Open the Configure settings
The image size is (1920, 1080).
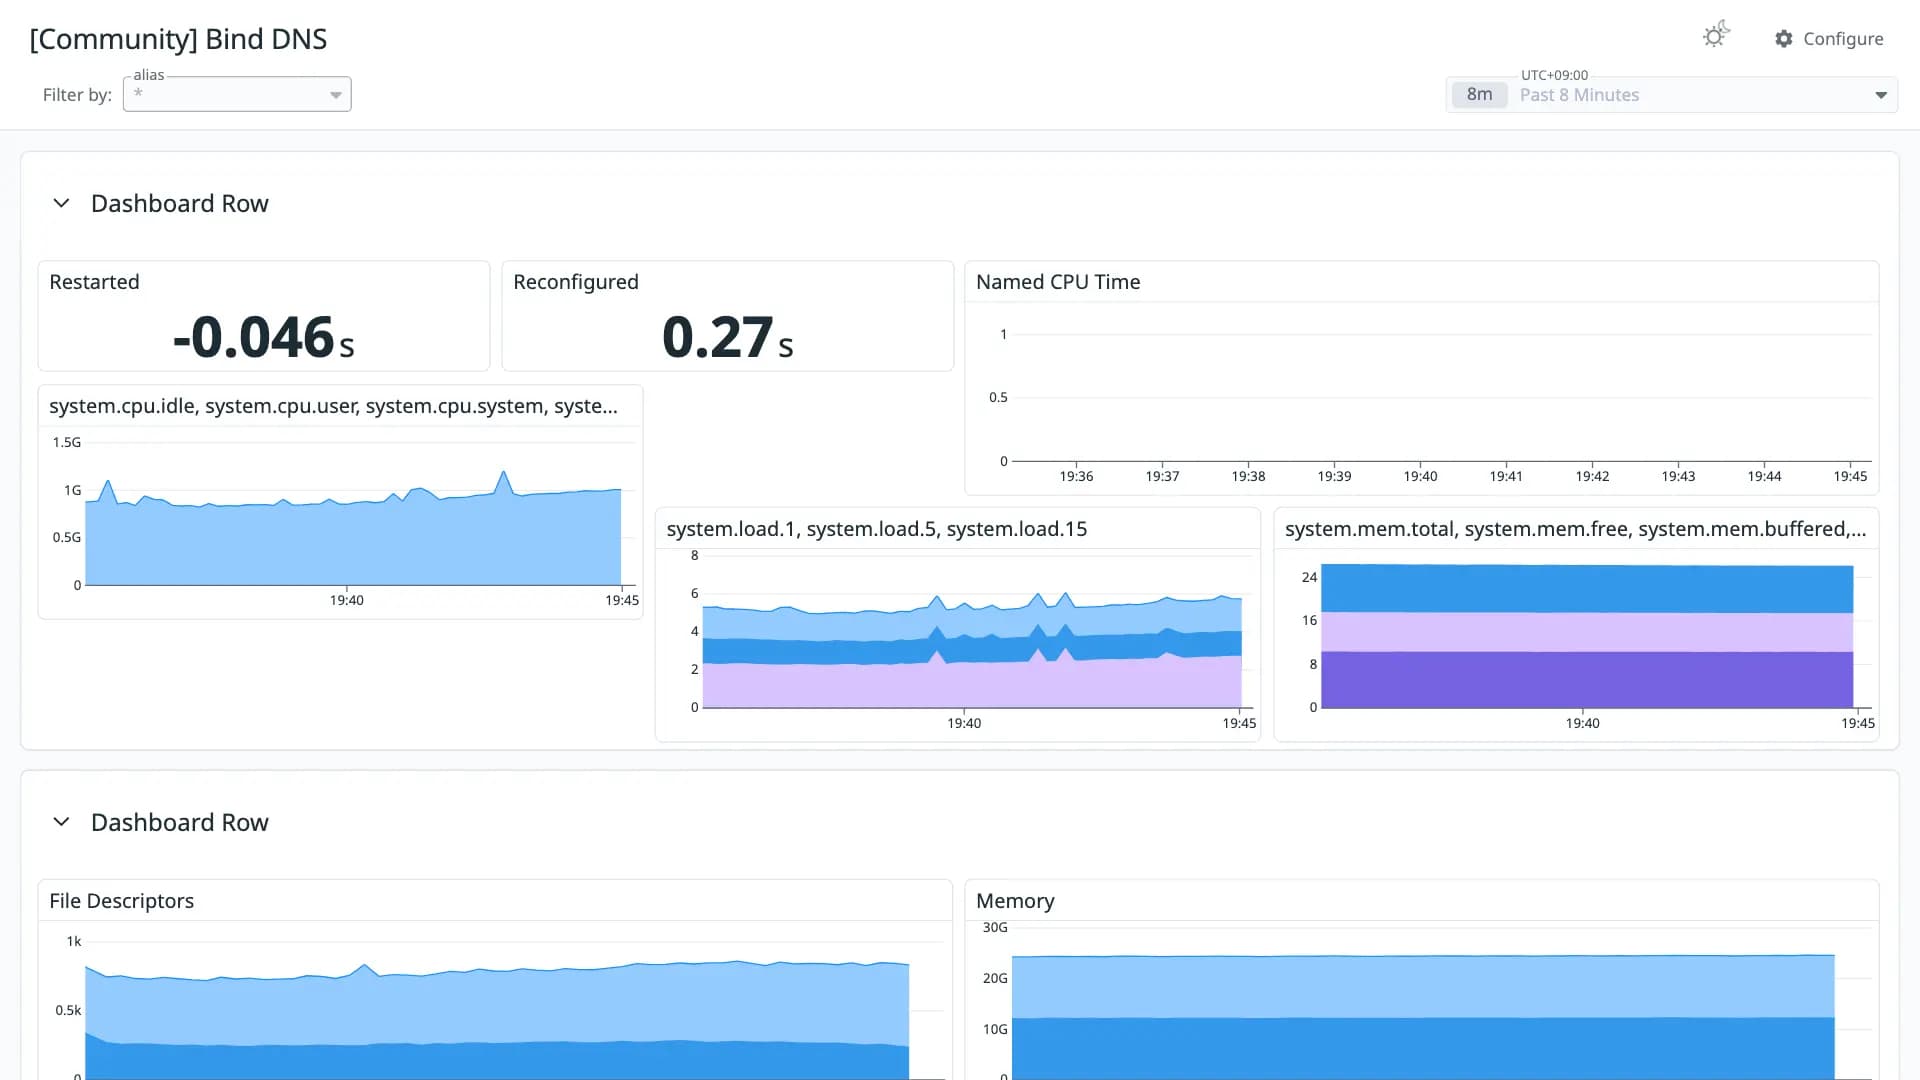(x=1829, y=39)
